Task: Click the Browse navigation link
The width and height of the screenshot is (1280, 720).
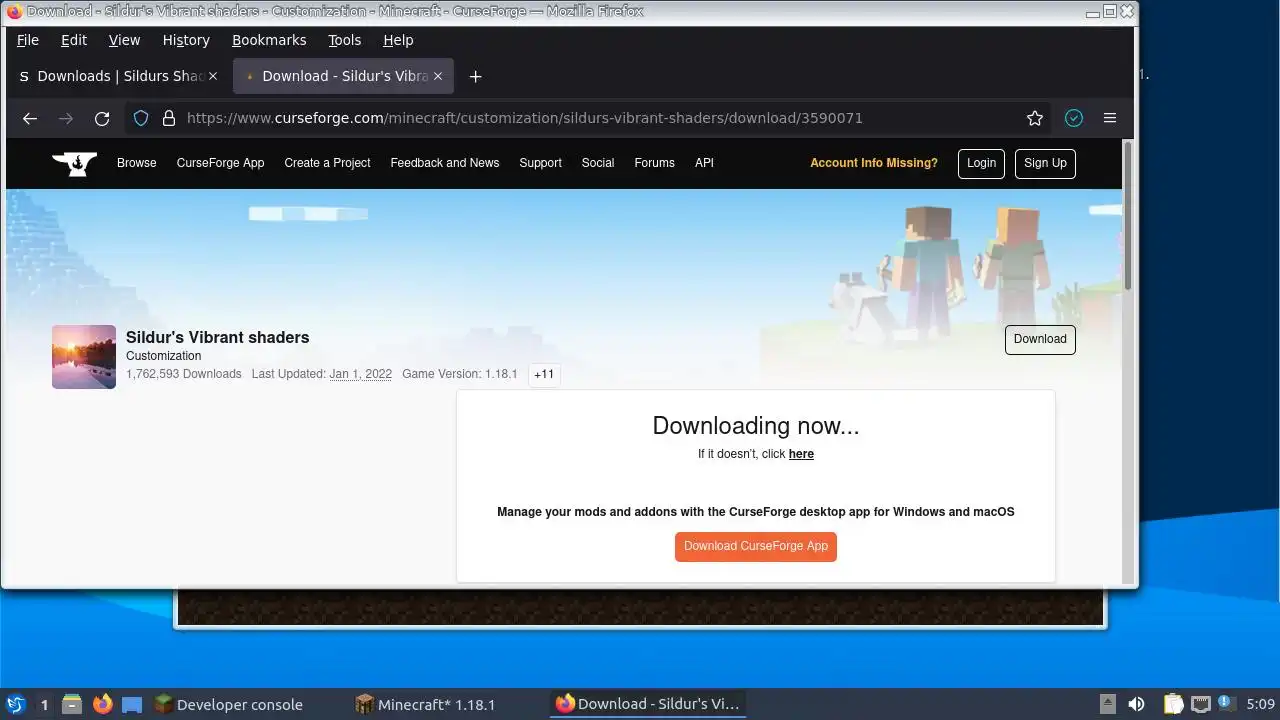Action: [x=137, y=163]
